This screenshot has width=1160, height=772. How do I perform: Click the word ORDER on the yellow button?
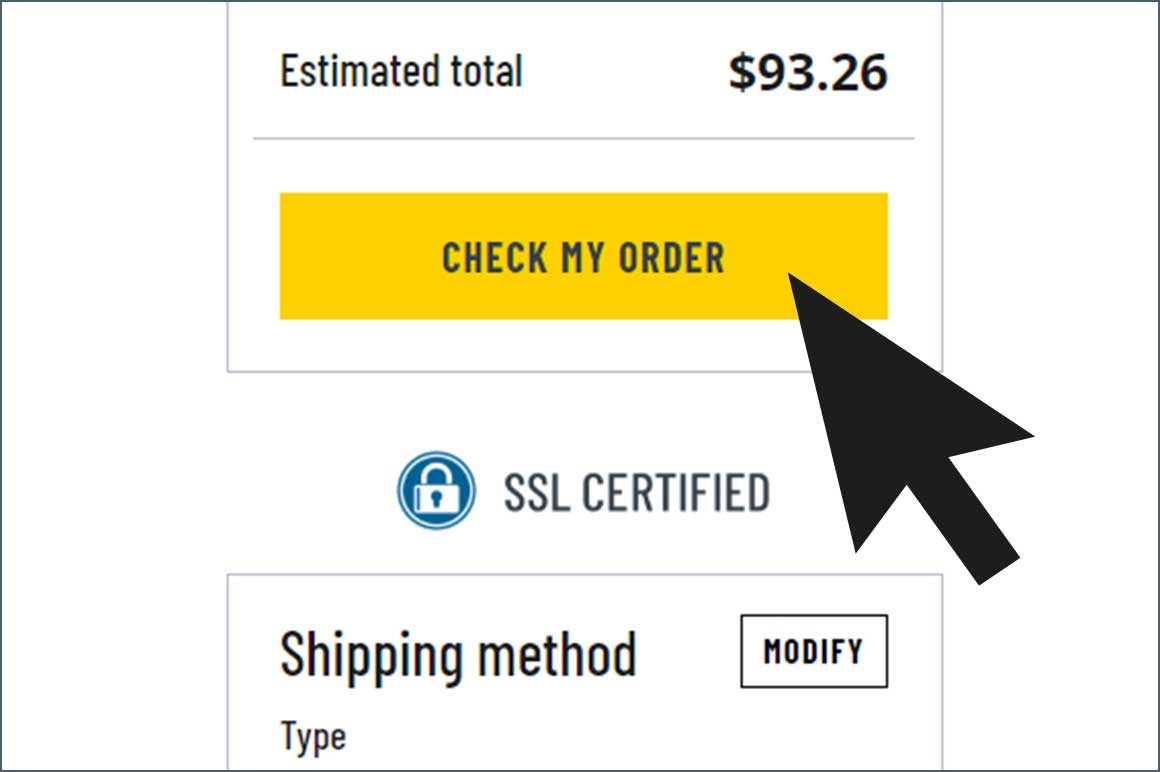tap(671, 258)
